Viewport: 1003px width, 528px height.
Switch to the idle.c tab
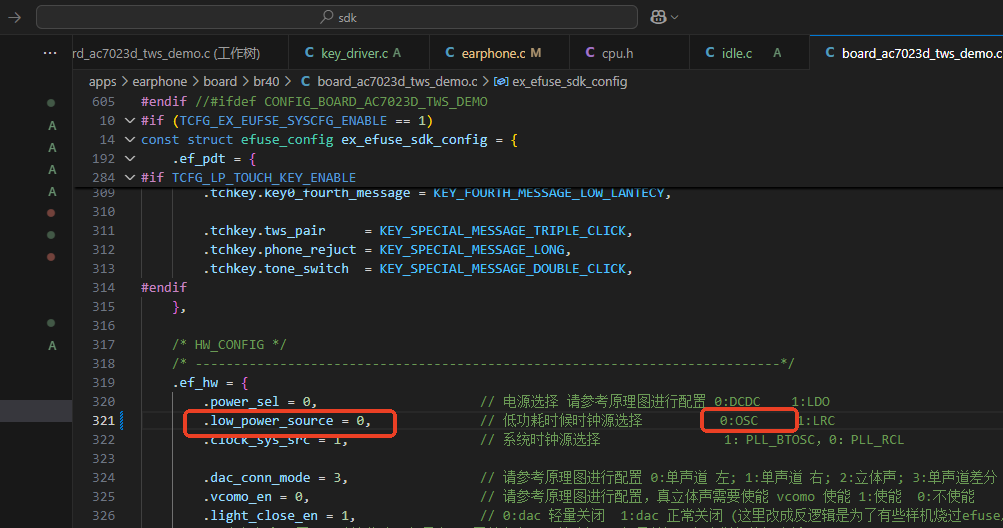[x=749, y=53]
